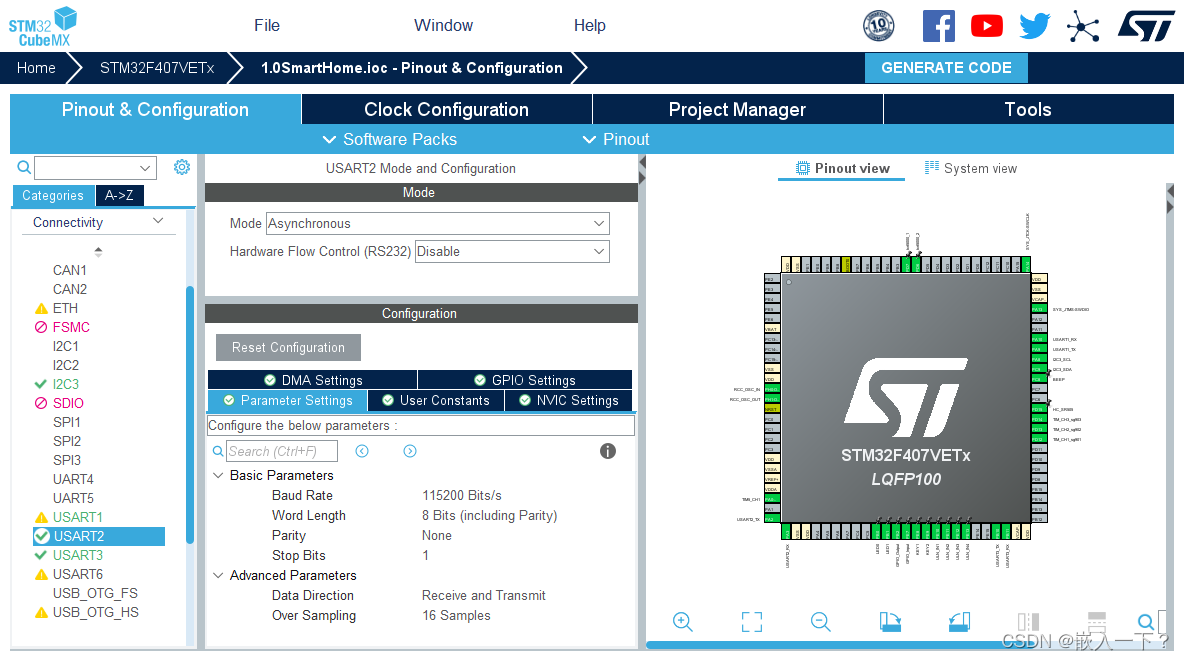The width and height of the screenshot is (1184, 661).
Task: Fit chip view to screen icon
Action: [752, 622]
